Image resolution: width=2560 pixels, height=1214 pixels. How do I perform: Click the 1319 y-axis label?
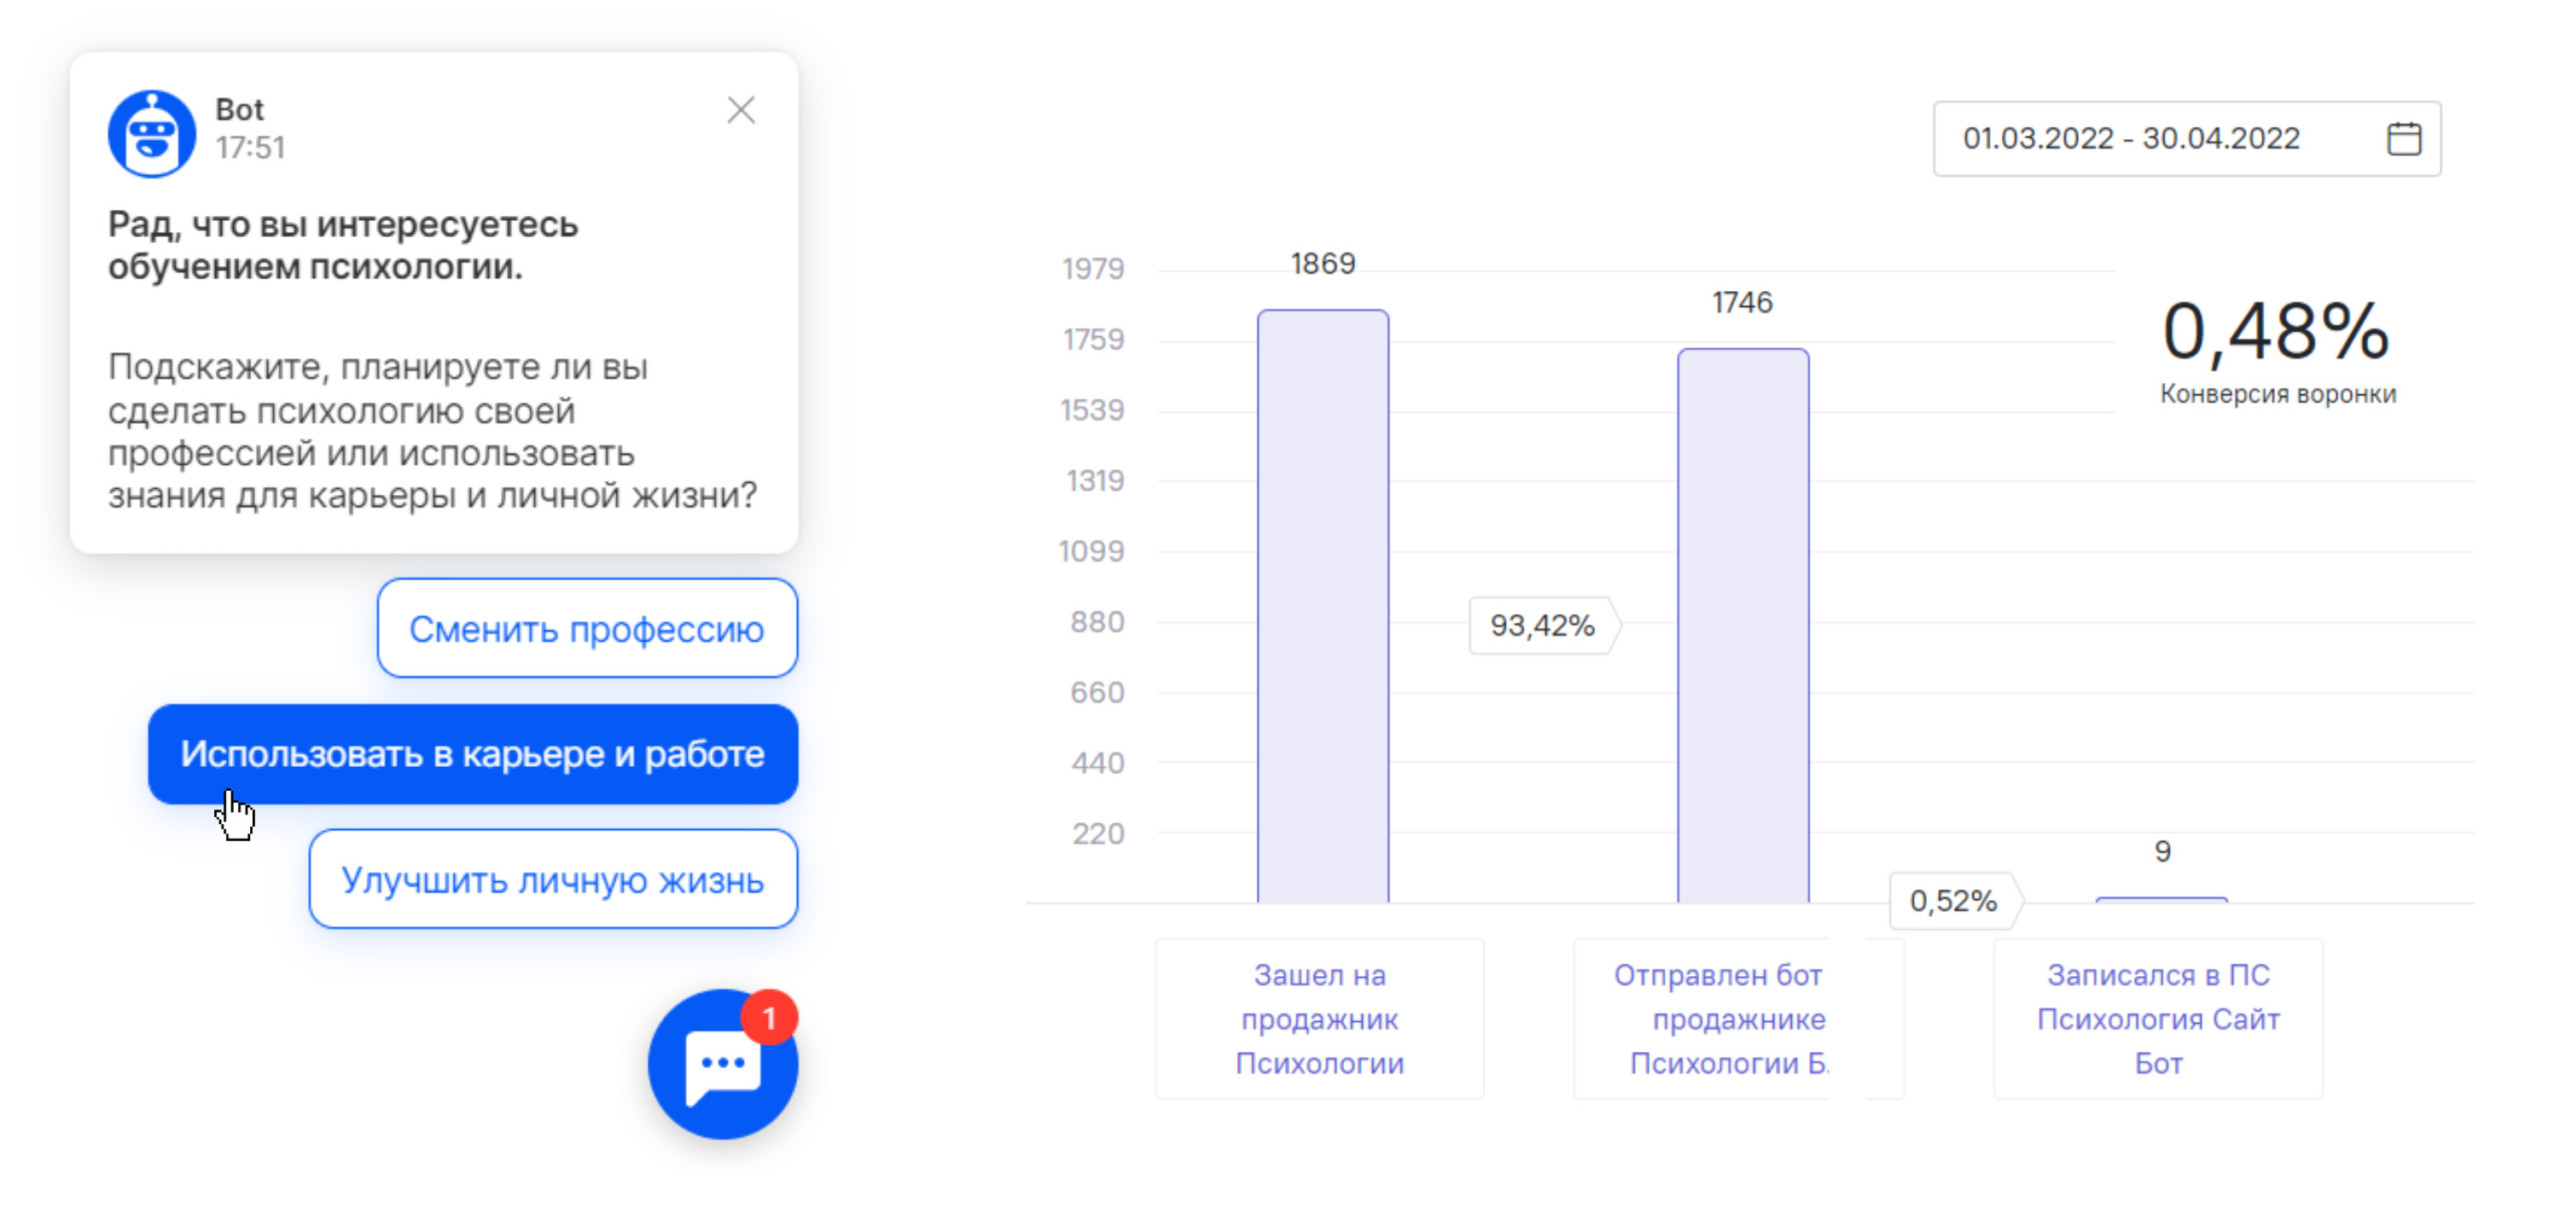coord(1095,481)
